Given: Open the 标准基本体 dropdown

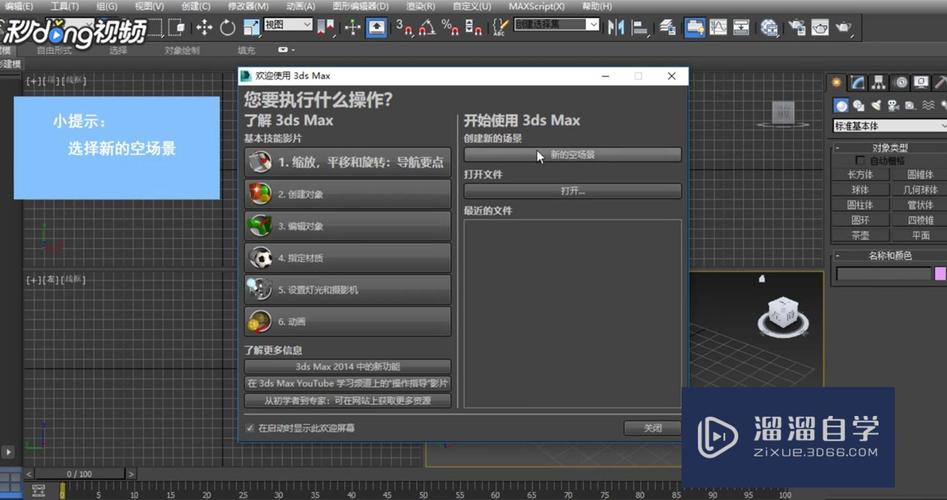Looking at the screenshot, I should [890, 126].
